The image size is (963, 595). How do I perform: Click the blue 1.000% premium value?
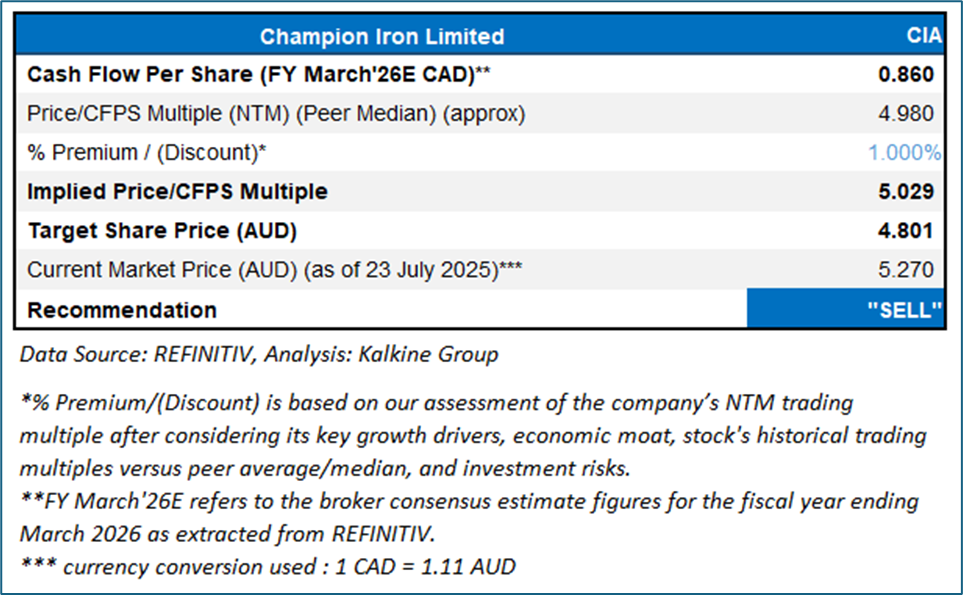(x=904, y=153)
